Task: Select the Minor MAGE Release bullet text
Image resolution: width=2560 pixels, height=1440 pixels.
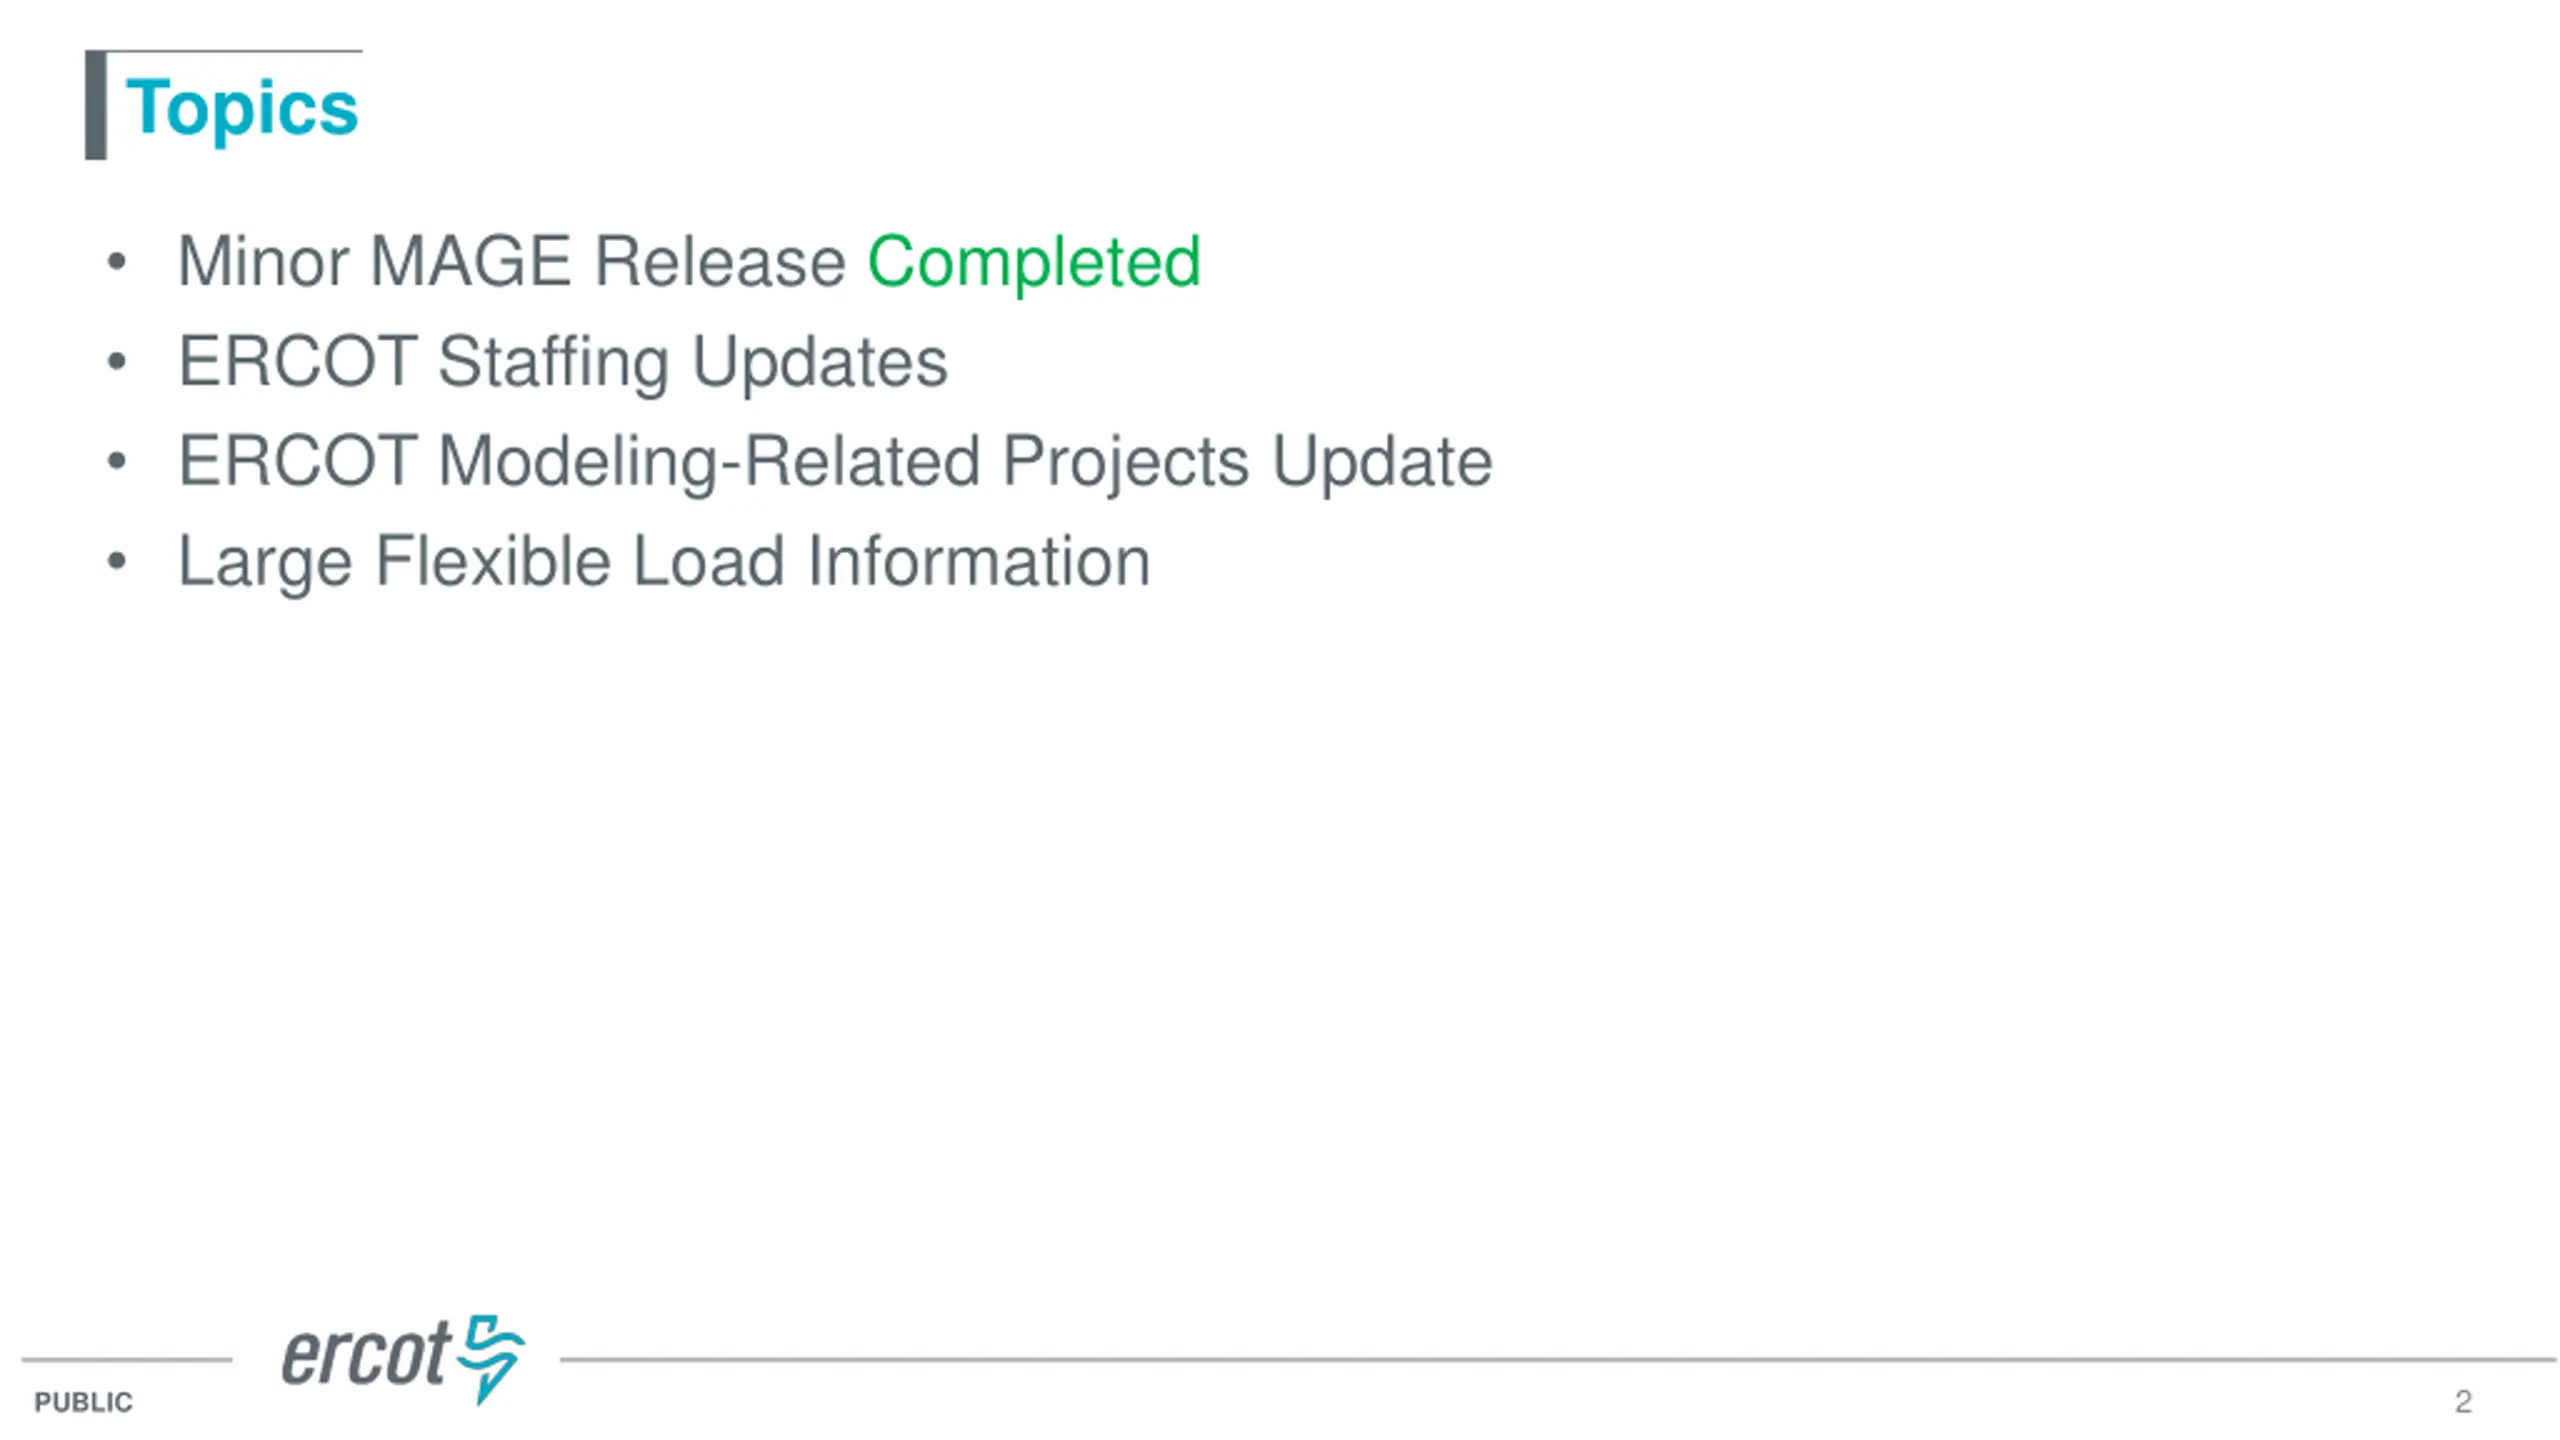Action: [512, 261]
